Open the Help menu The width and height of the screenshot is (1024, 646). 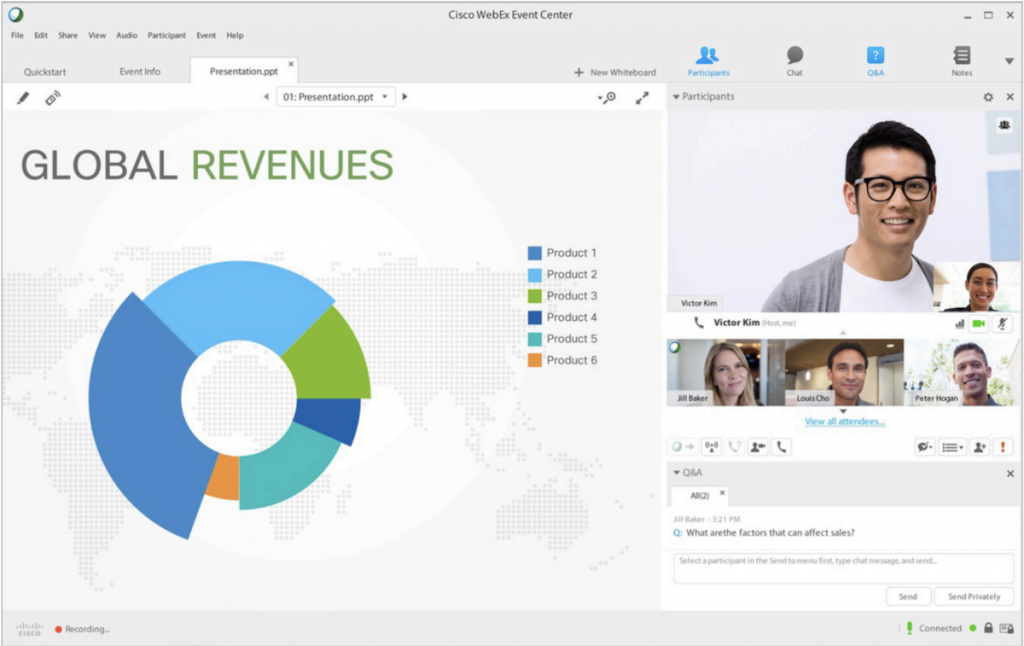pyautogui.click(x=235, y=35)
